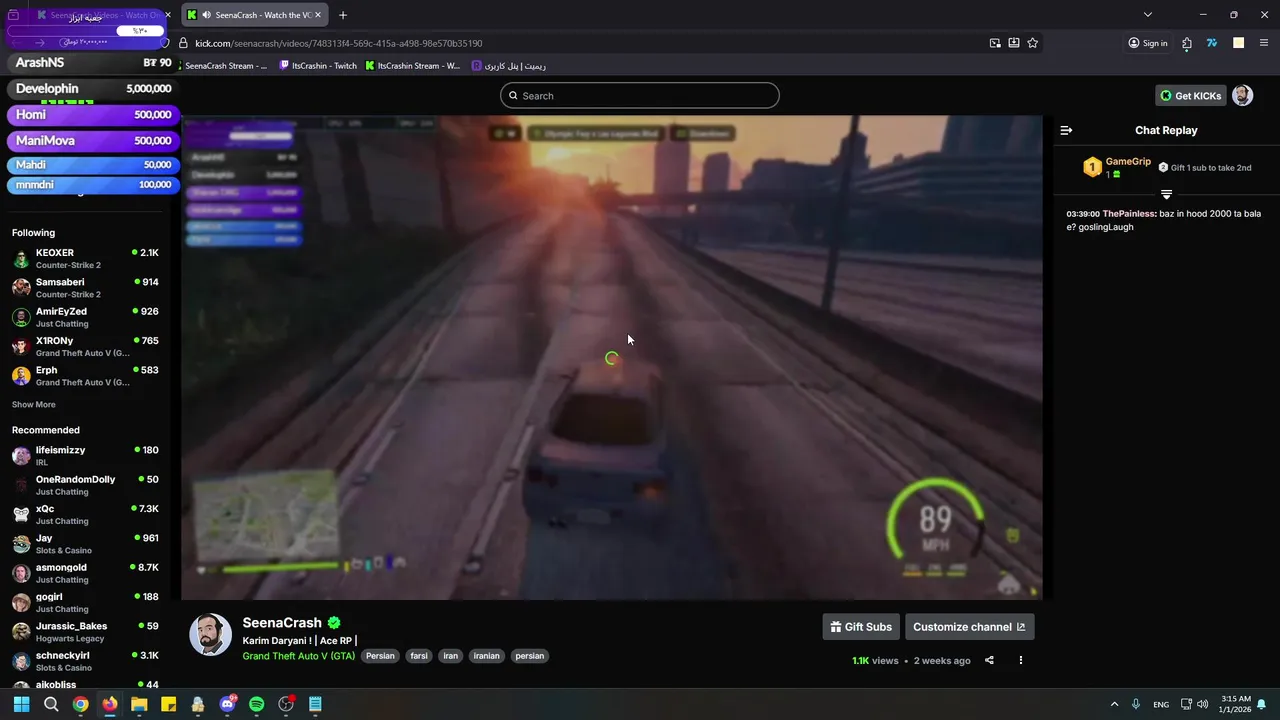This screenshot has width=1280, height=720.
Task: Open Discord from the taskbar
Action: (x=227, y=704)
